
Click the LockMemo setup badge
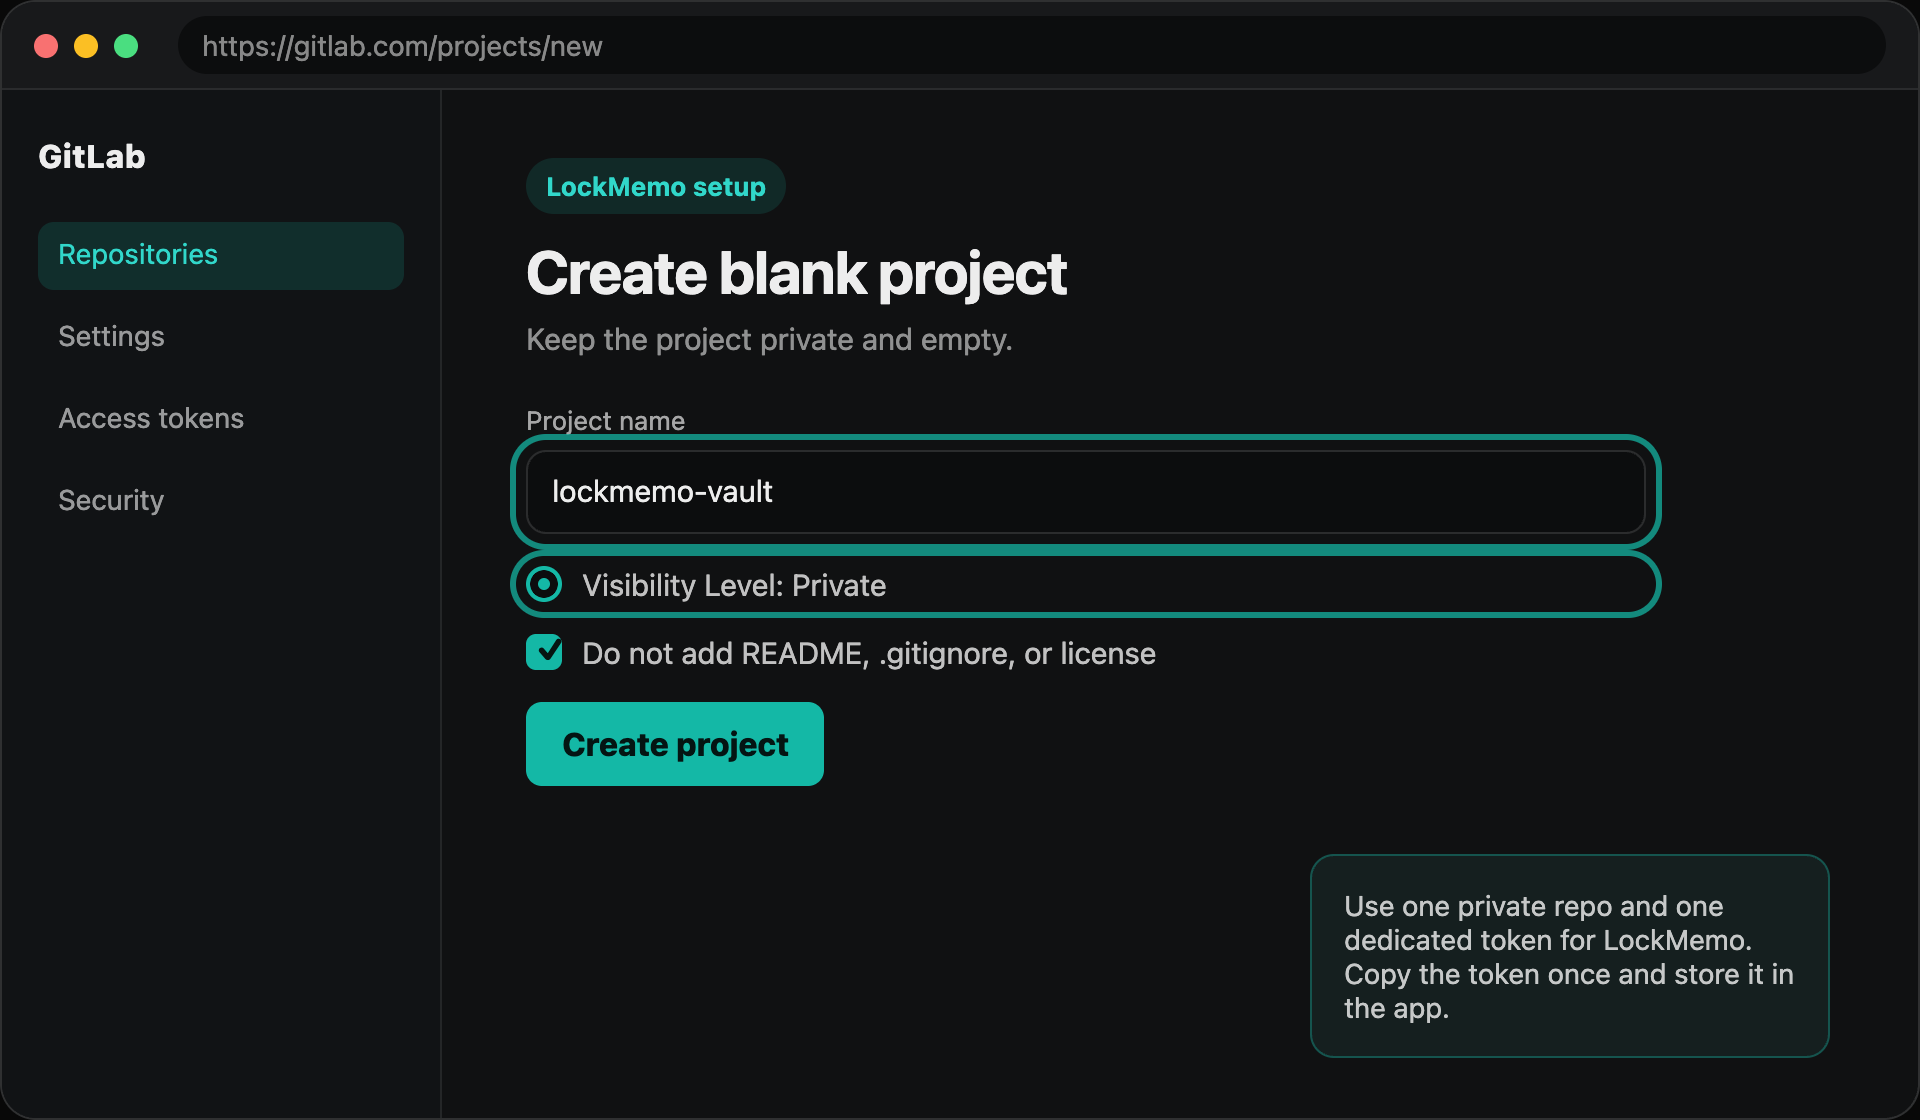point(656,186)
